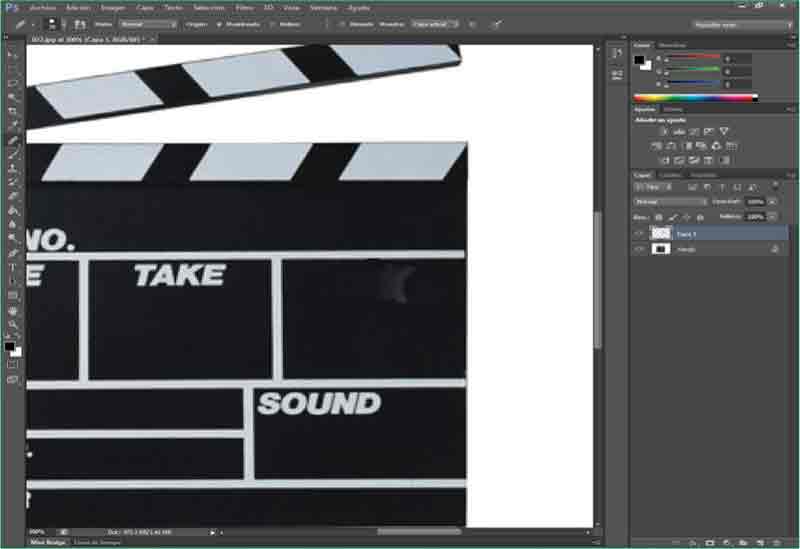
Task: Select the Zoom tool in toolbar
Action: pyautogui.click(x=13, y=325)
